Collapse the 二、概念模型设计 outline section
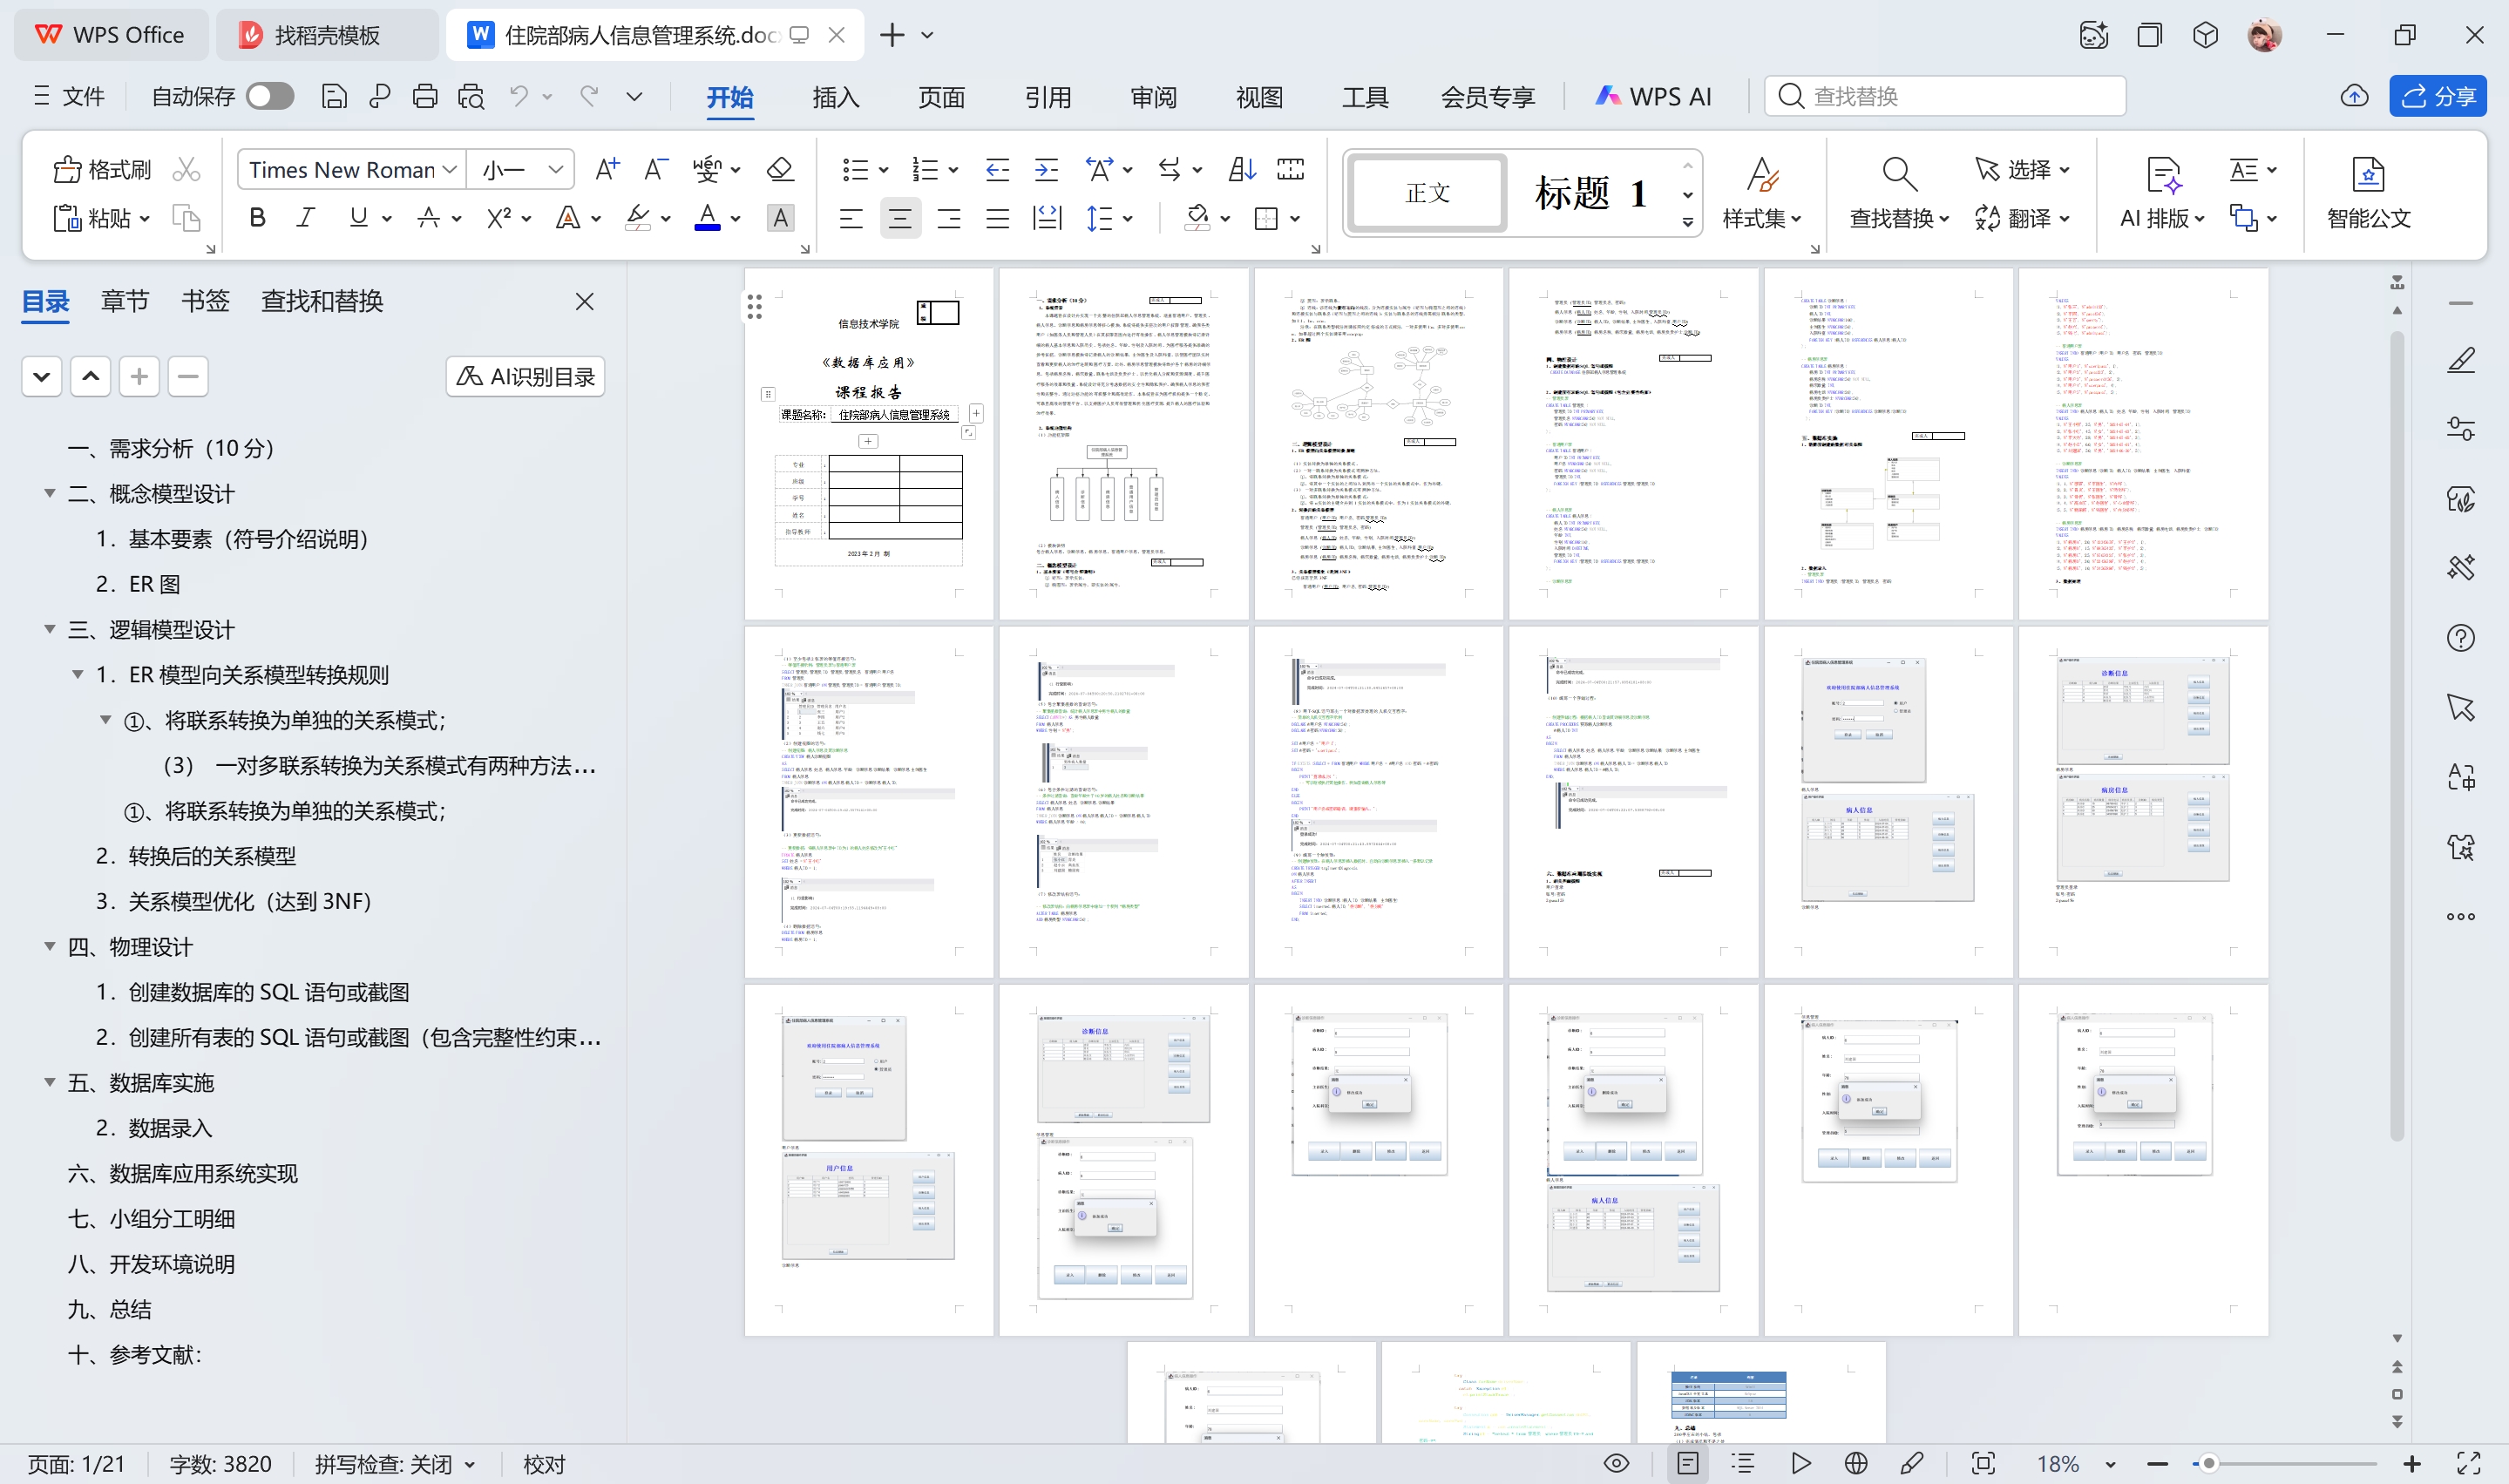Viewport: 2509px width, 1484px height. click(49, 493)
